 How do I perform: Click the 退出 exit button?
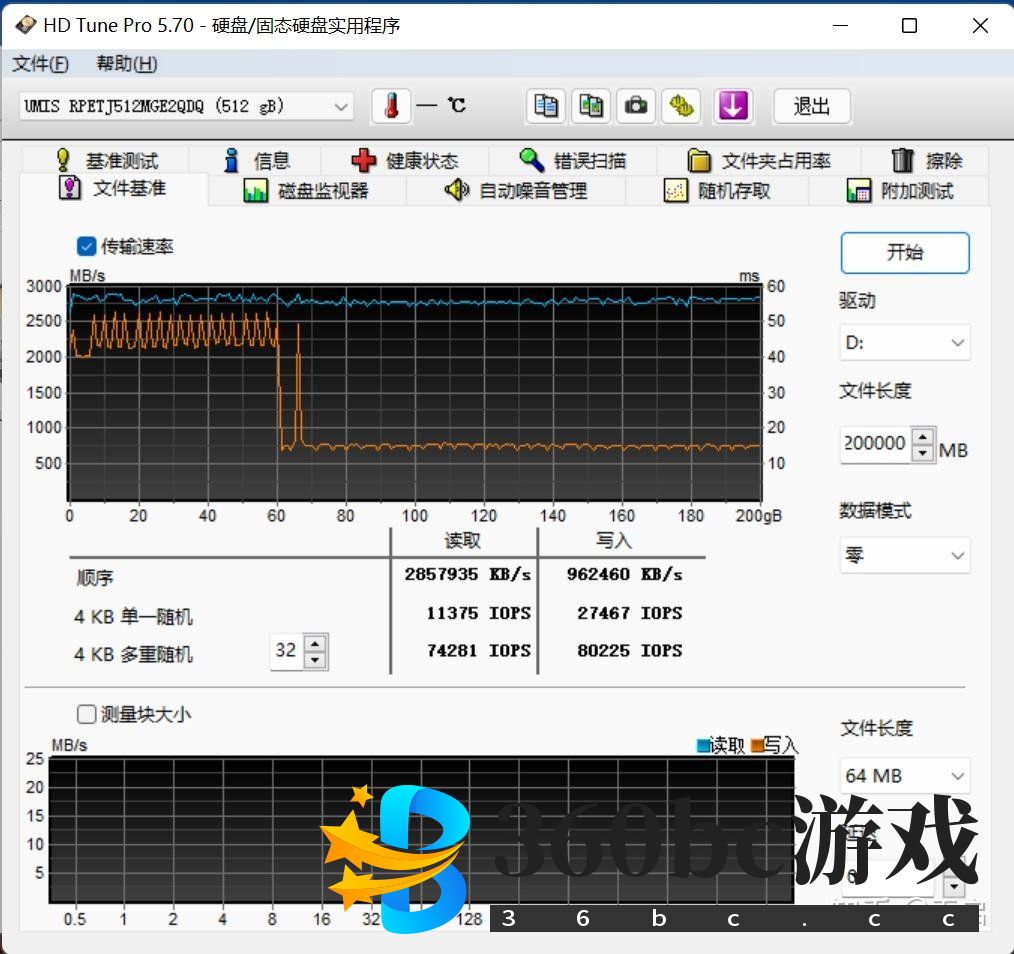(x=811, y=106)
